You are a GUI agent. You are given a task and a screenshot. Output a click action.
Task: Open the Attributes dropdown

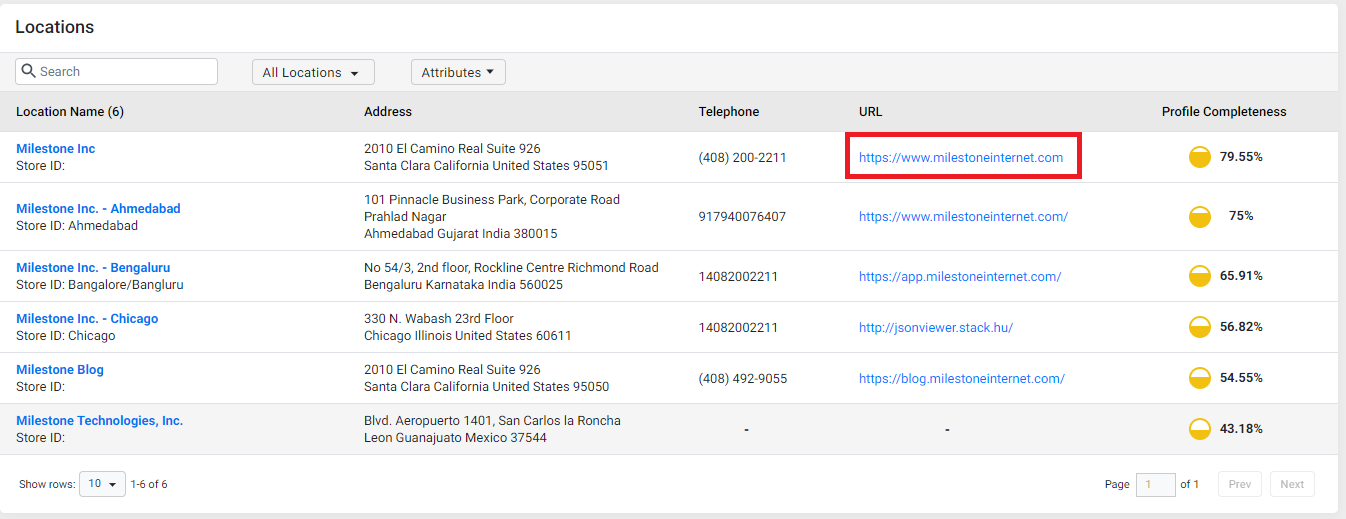click(458, 72)
